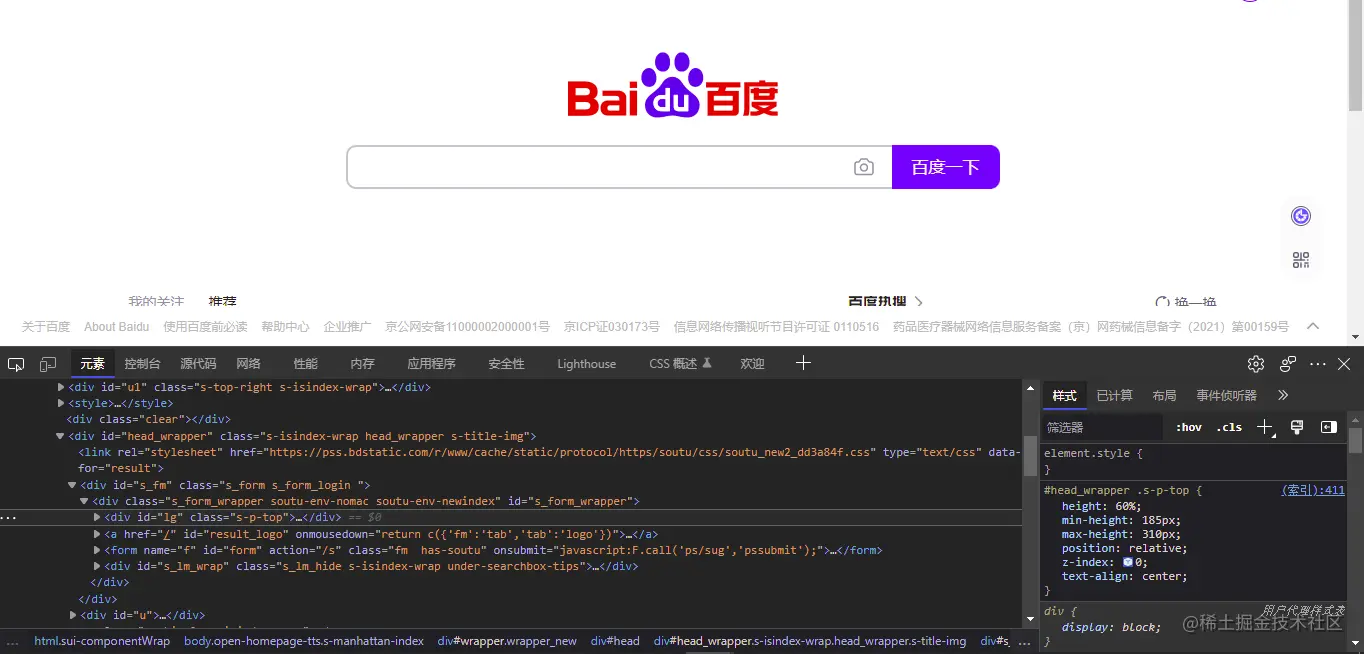The width and height of the screenshot is (1364, 654).
Task: Click the new style rule plus icon
Action: click(1264, 427)
